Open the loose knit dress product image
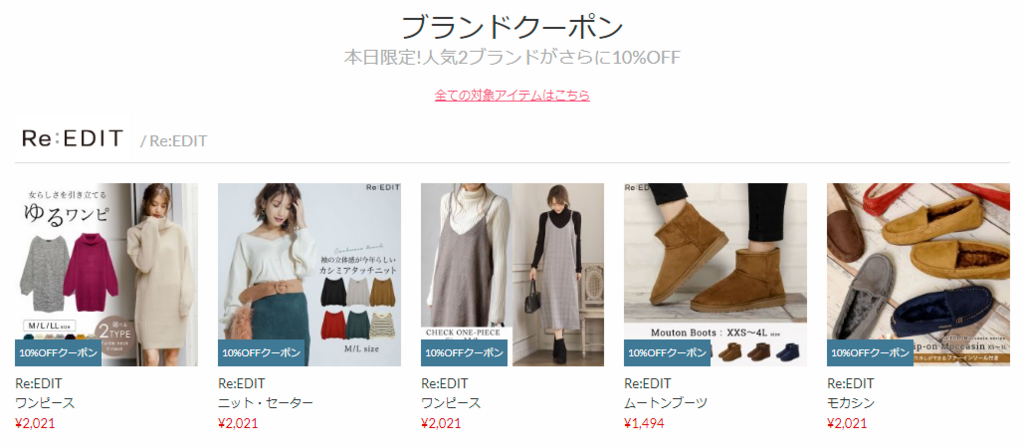1024x447 pixels. tap(106, 274)
